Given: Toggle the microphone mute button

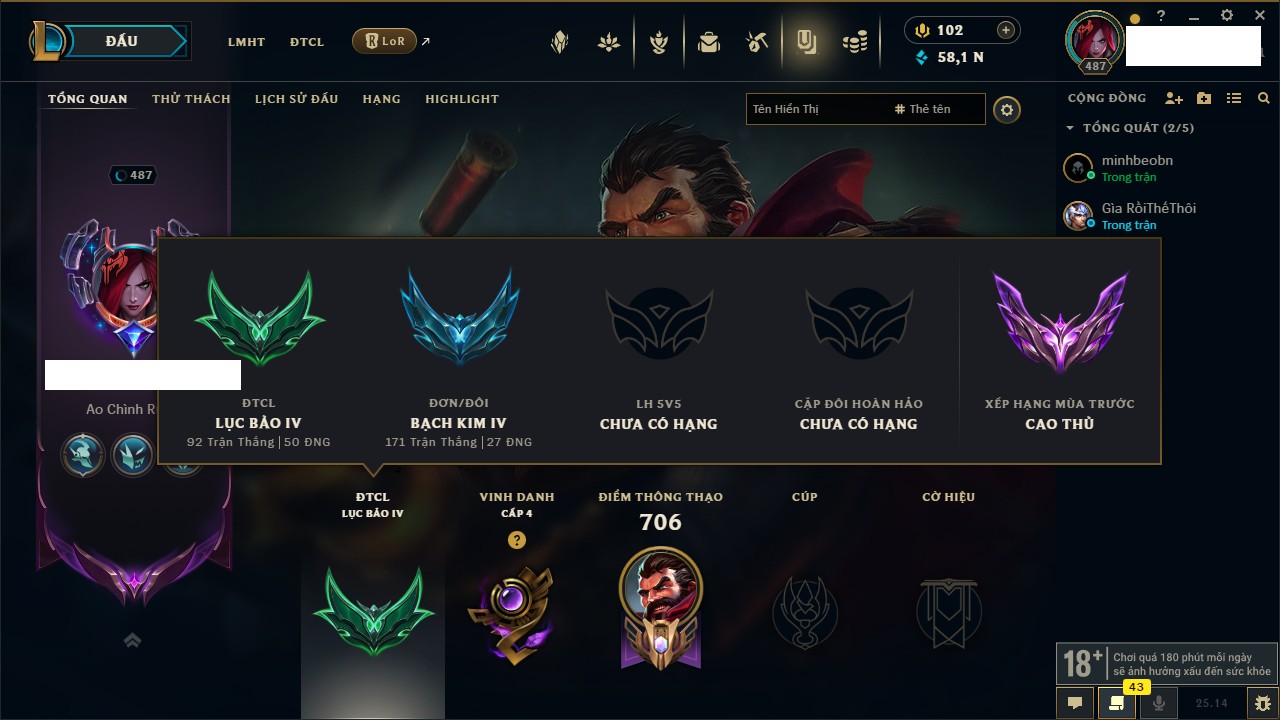Looking at the screenshot, I should click(1159, 703).
